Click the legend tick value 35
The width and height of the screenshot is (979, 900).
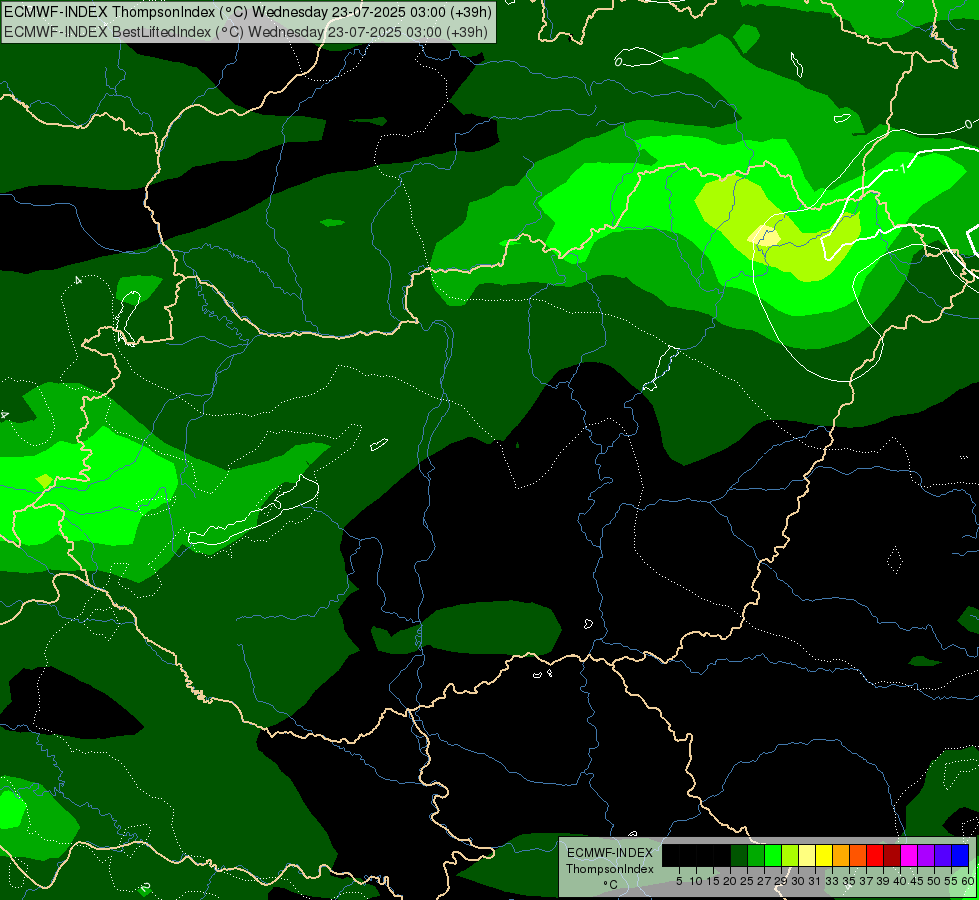click(x=850, y=881)
